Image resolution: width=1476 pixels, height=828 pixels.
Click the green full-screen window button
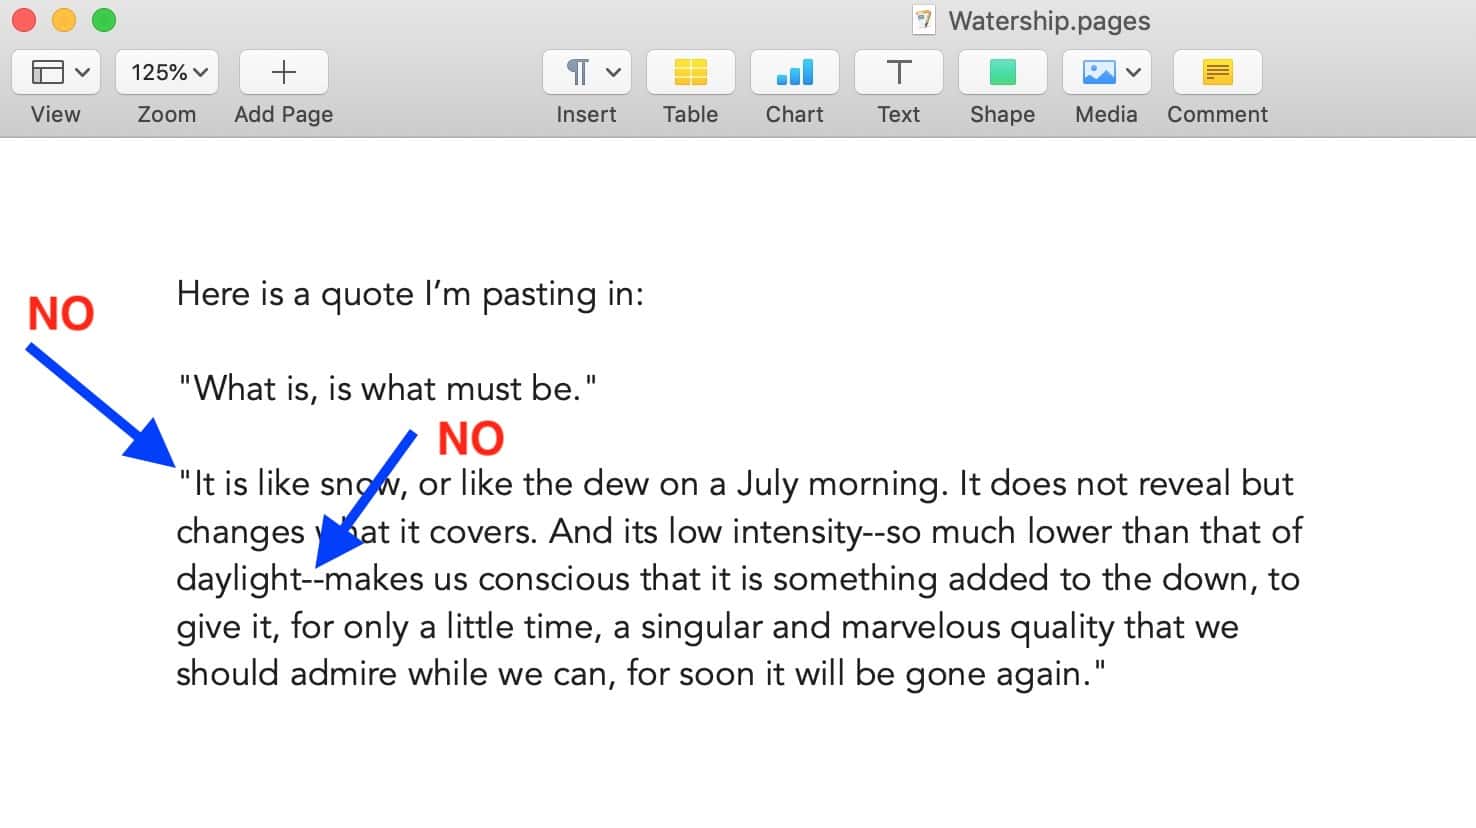coord(104,20)
